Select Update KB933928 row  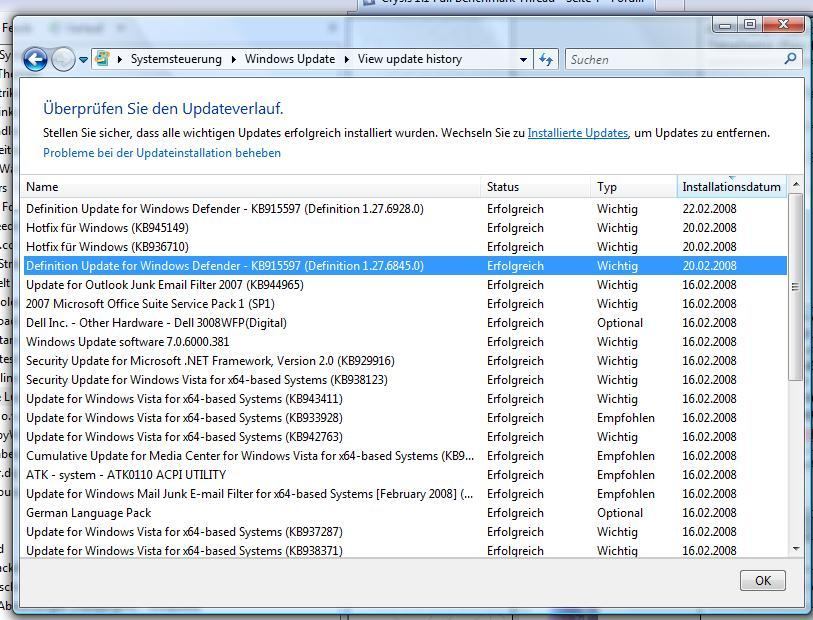click(405, 418)
